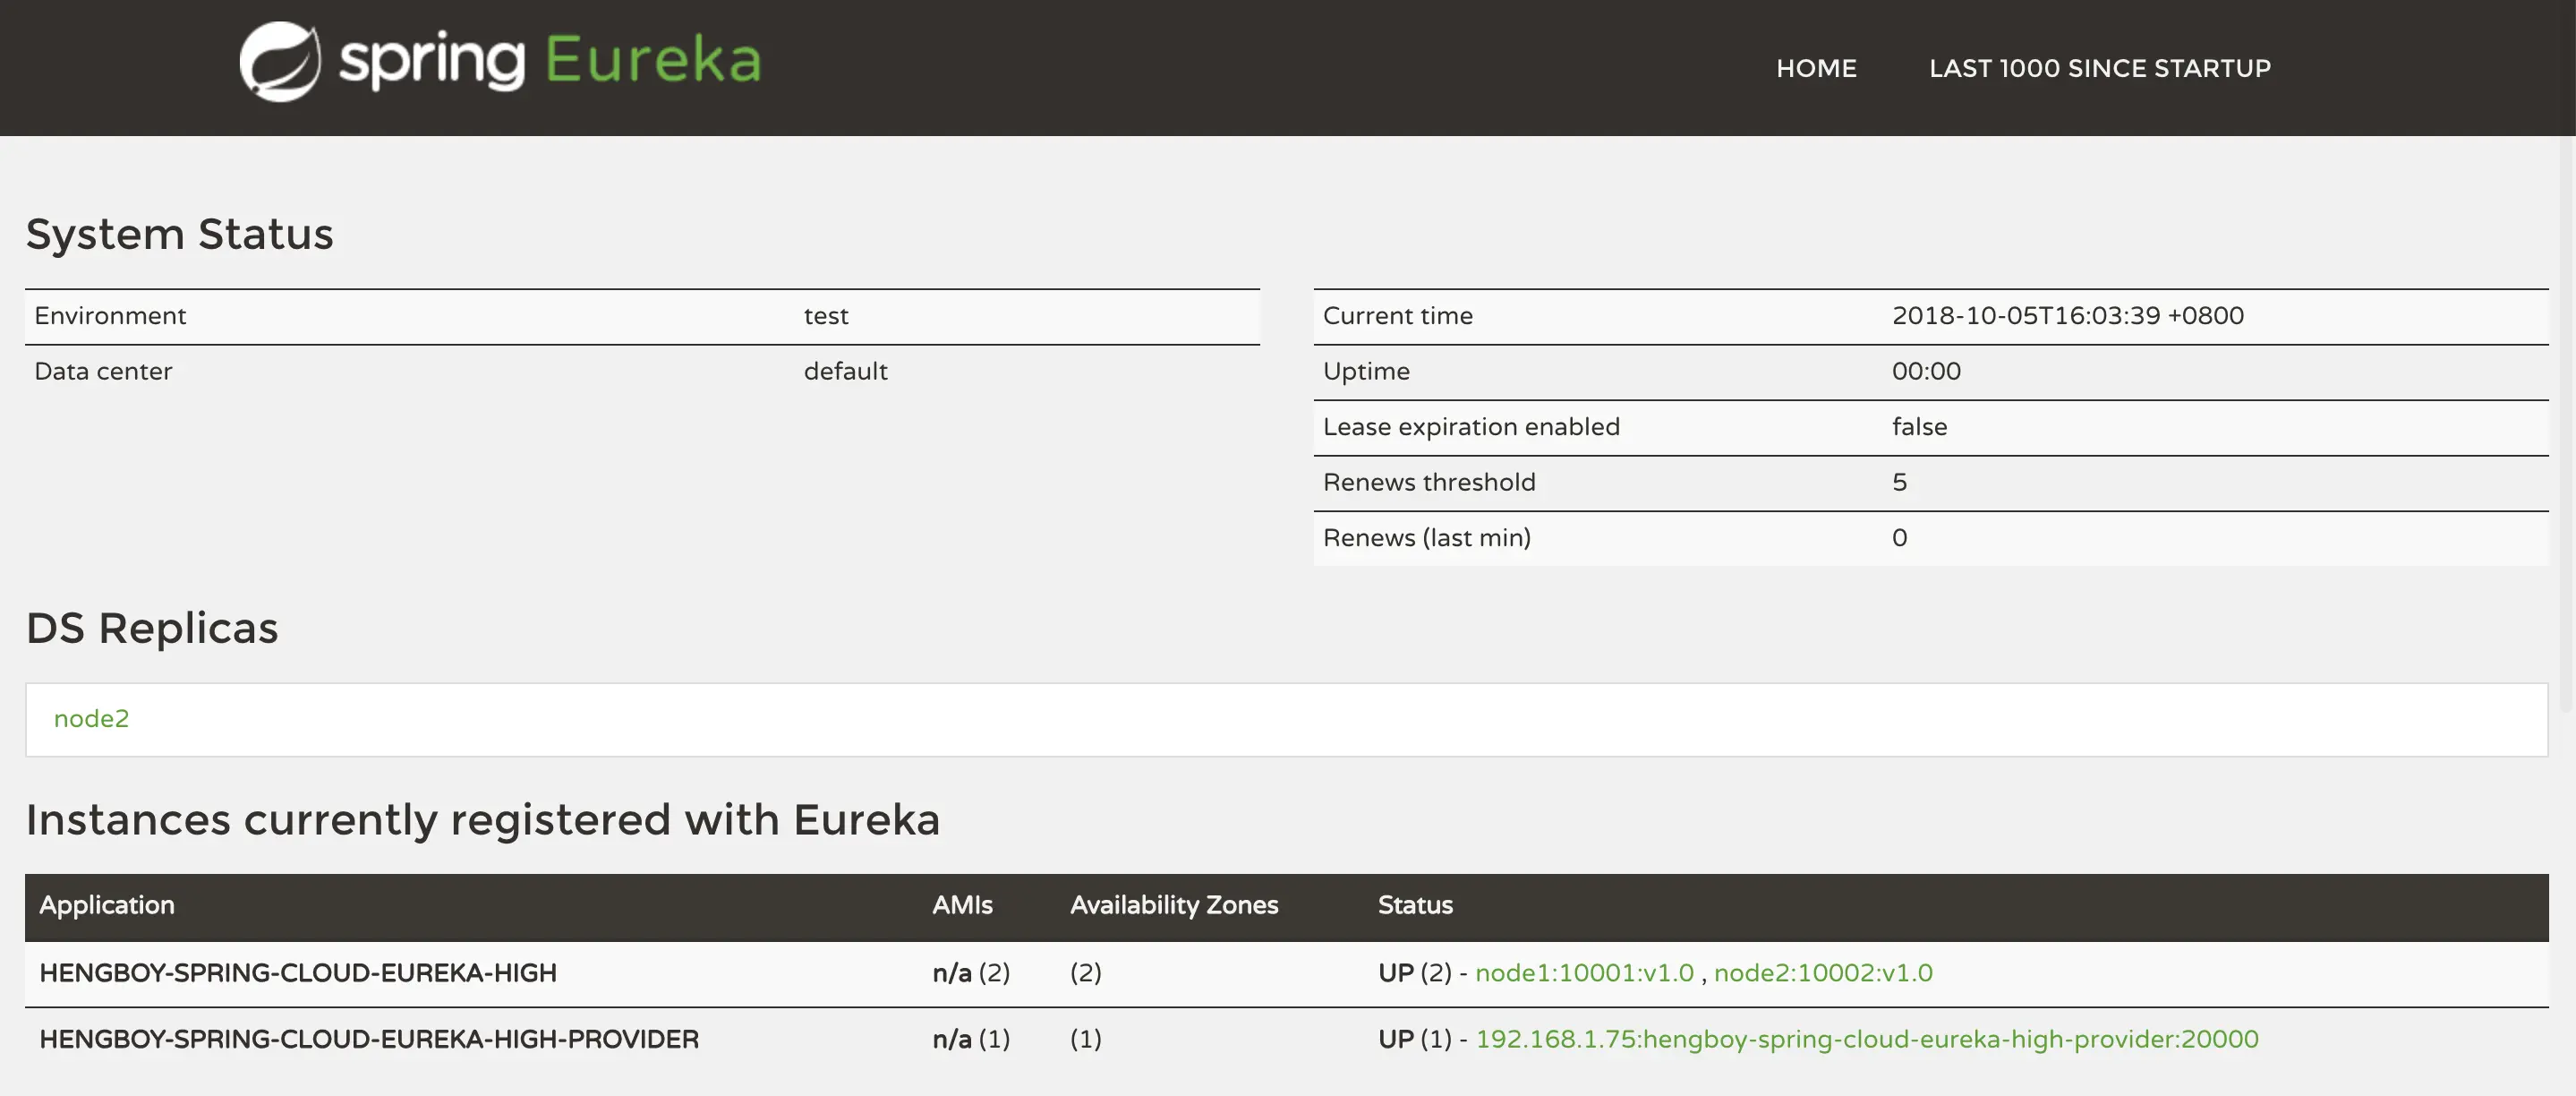Click the Application column header
The height and width of the screenshot is (1096, 2576).
pos(107,905)
